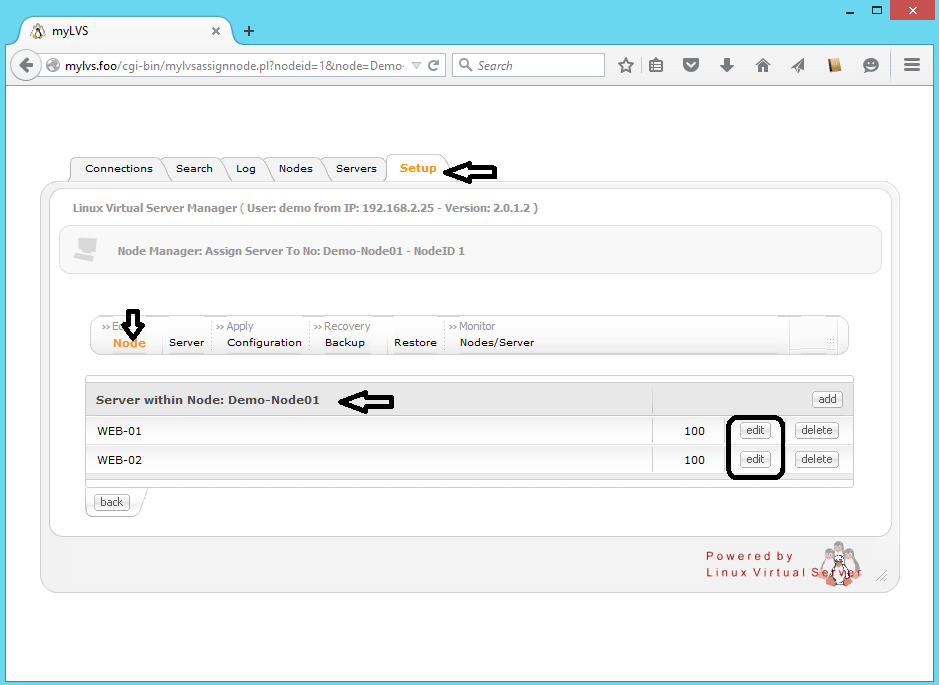Click the Pocket icon in the toolbar
Image resolution: width=939 pixels, height=685 pixels.
691,65
